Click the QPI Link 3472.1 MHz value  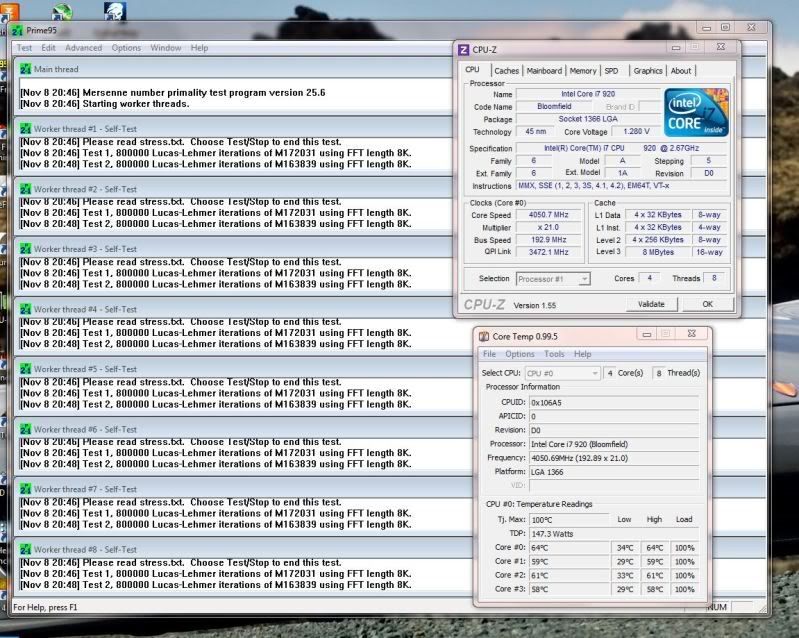tap(548, 252)
